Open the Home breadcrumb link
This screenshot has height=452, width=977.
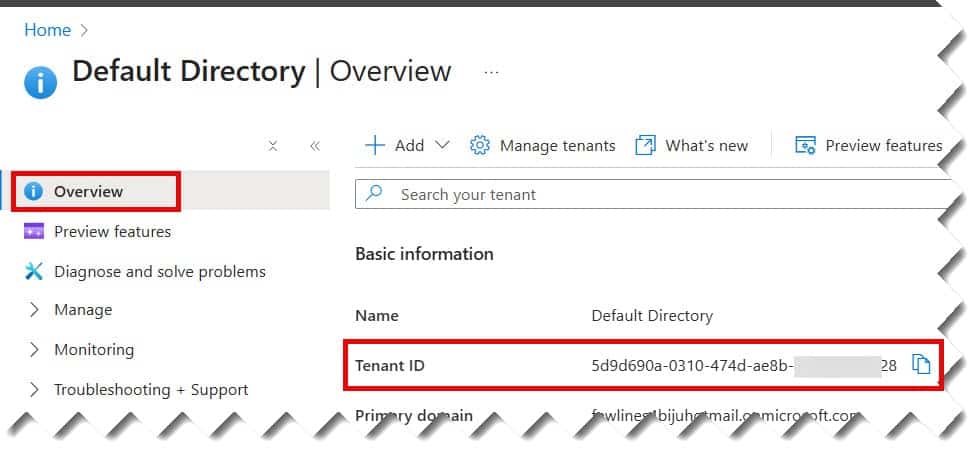(x=47, y=30)
